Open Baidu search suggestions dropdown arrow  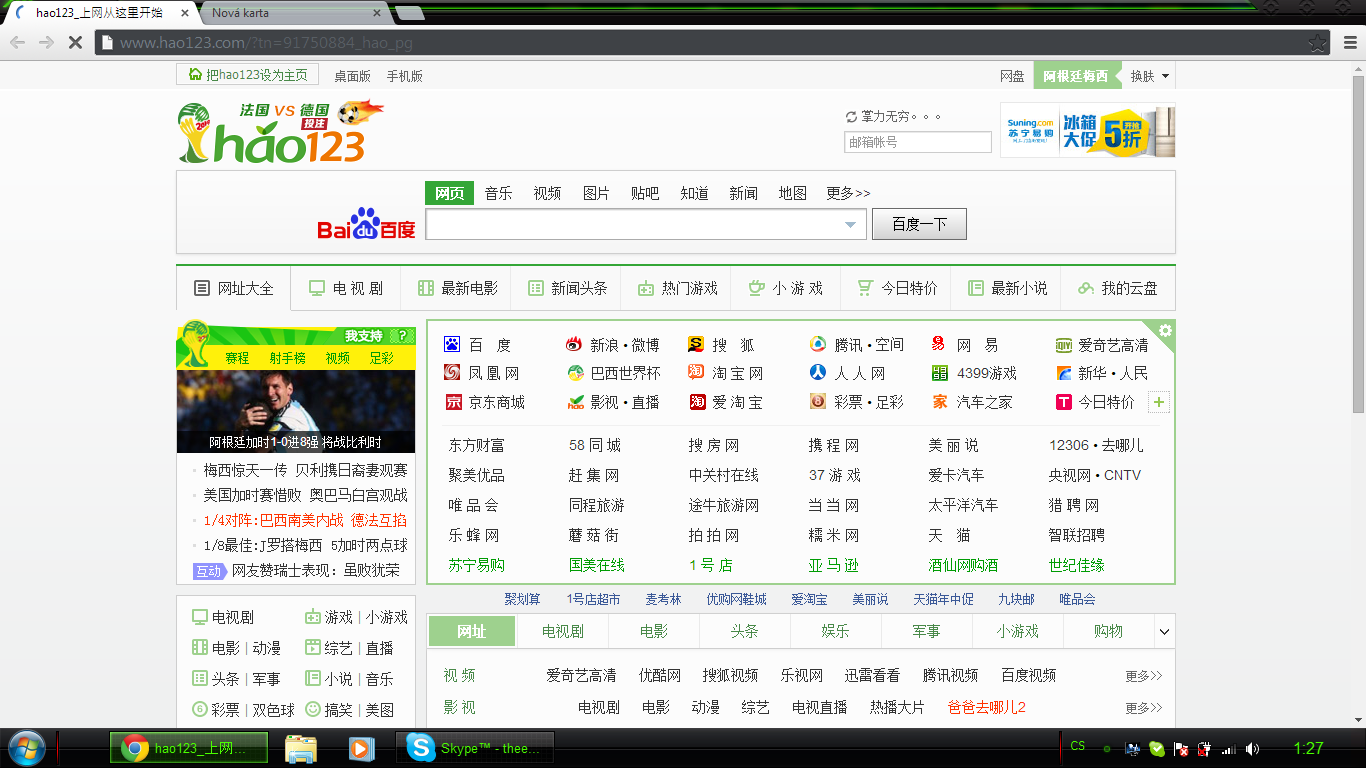pyautogui.click(x=851, y=225)
